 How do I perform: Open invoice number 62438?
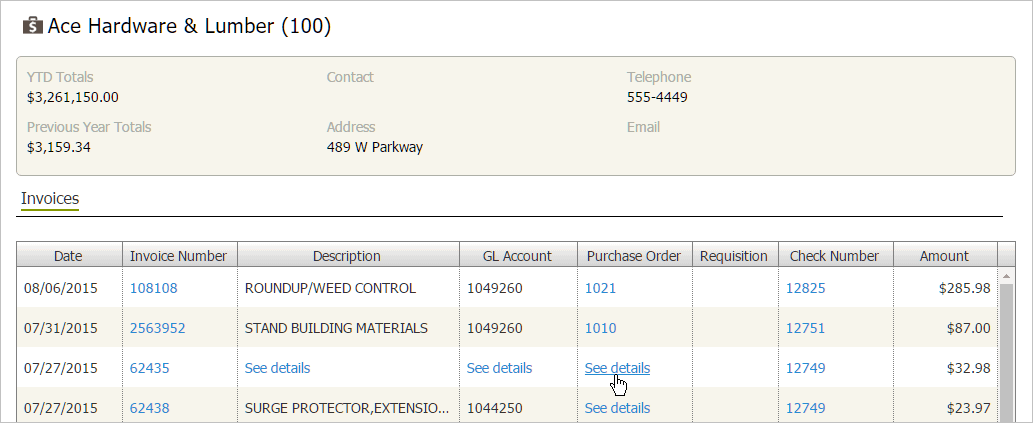click(150, 408)
